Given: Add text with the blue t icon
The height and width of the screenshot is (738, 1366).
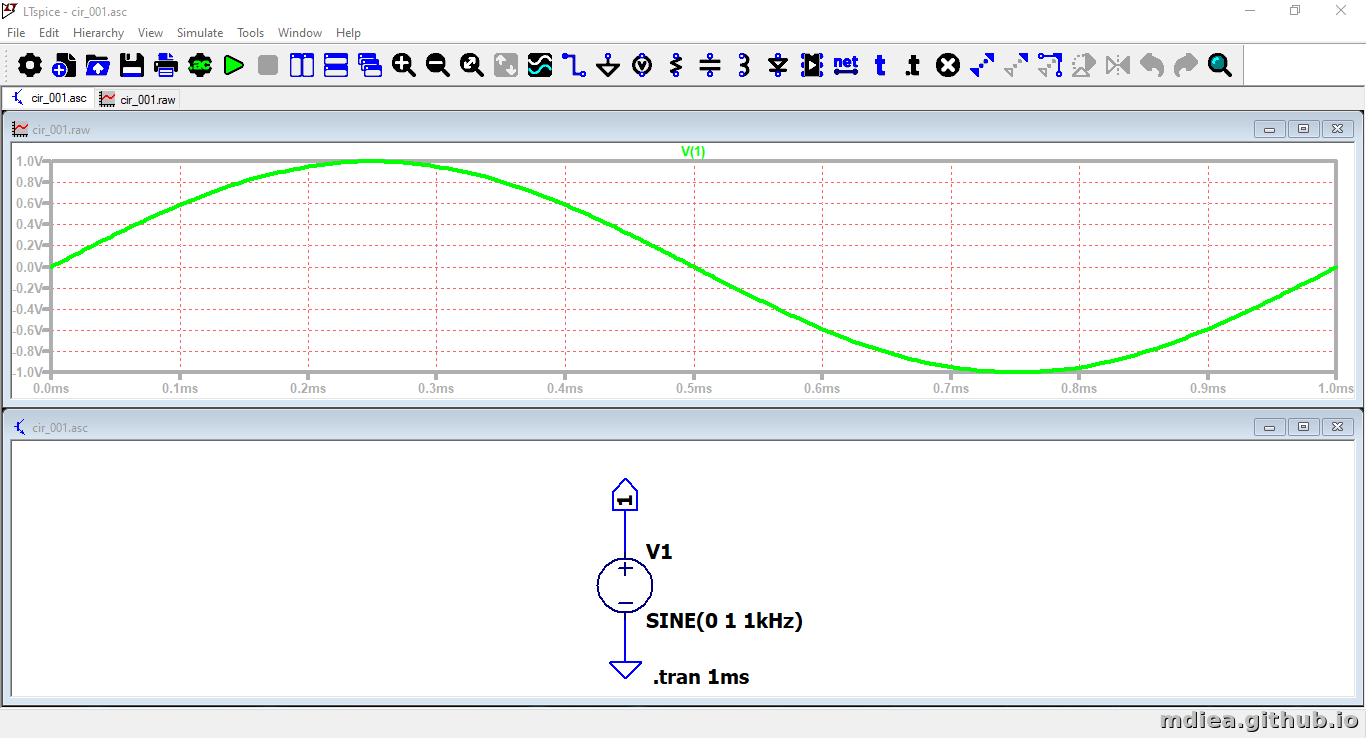Looking at the screenshot, I should [880, 66].
